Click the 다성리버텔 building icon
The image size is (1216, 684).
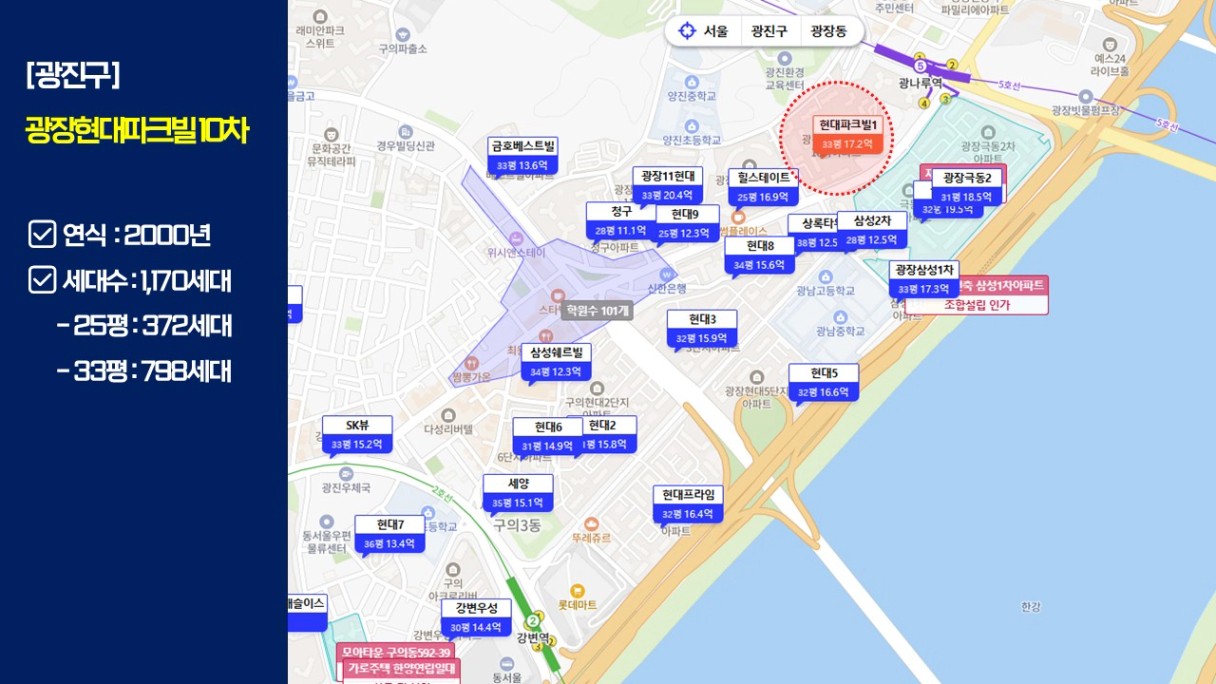448,415
